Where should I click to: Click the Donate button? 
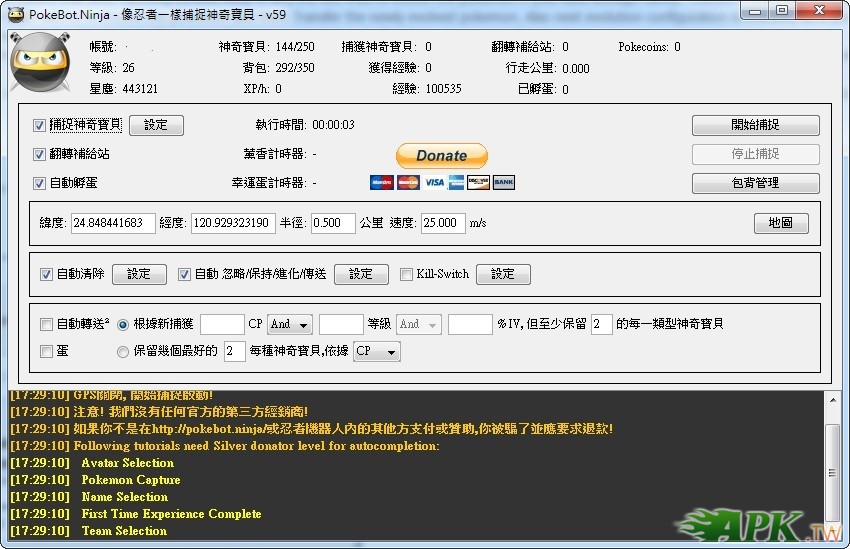442,156
